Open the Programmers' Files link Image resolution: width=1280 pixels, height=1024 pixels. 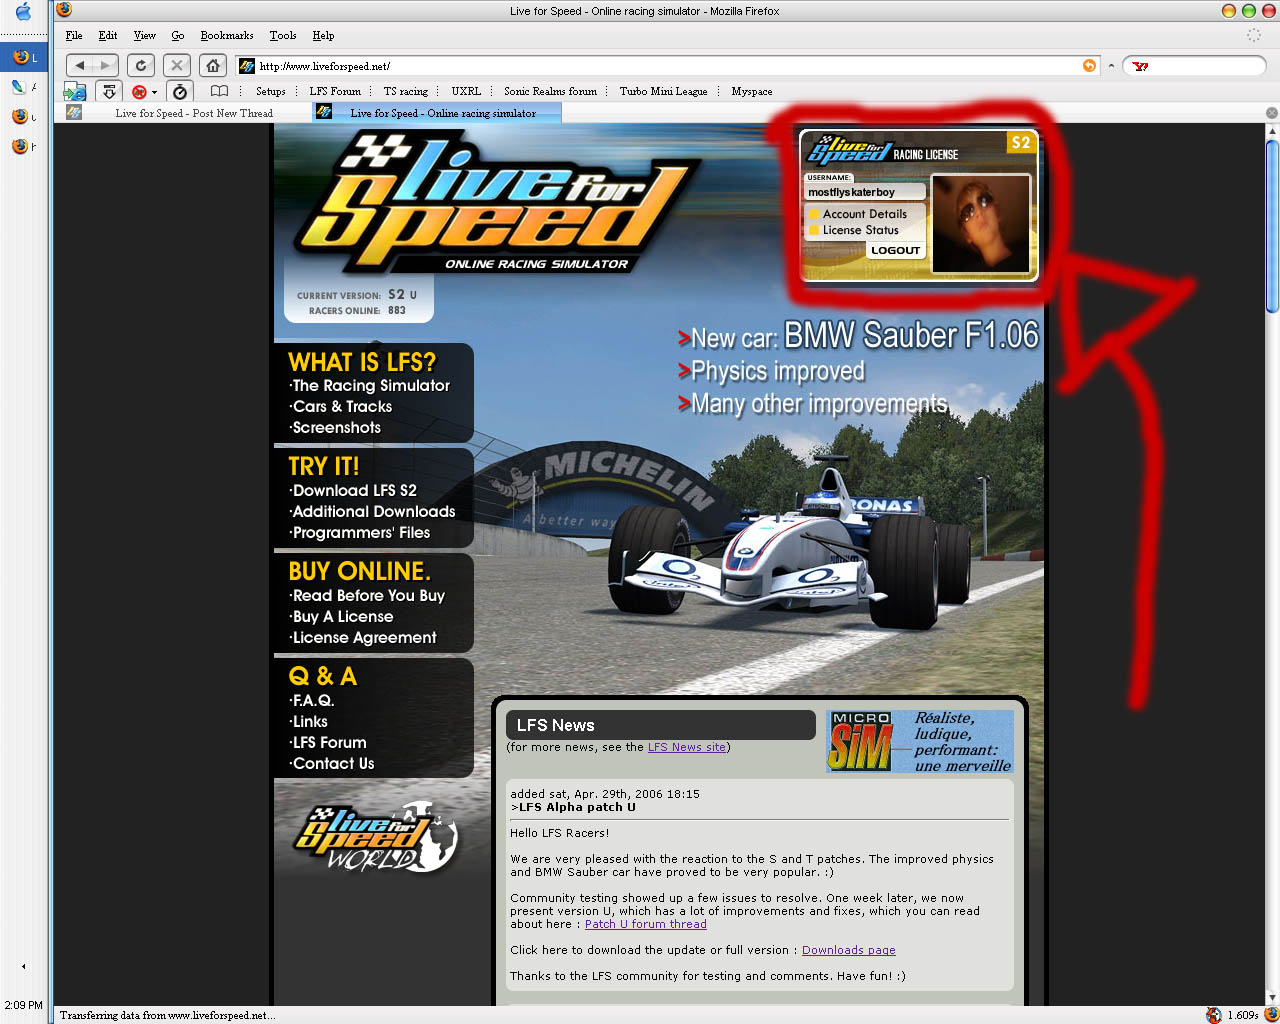pos(361,533)
